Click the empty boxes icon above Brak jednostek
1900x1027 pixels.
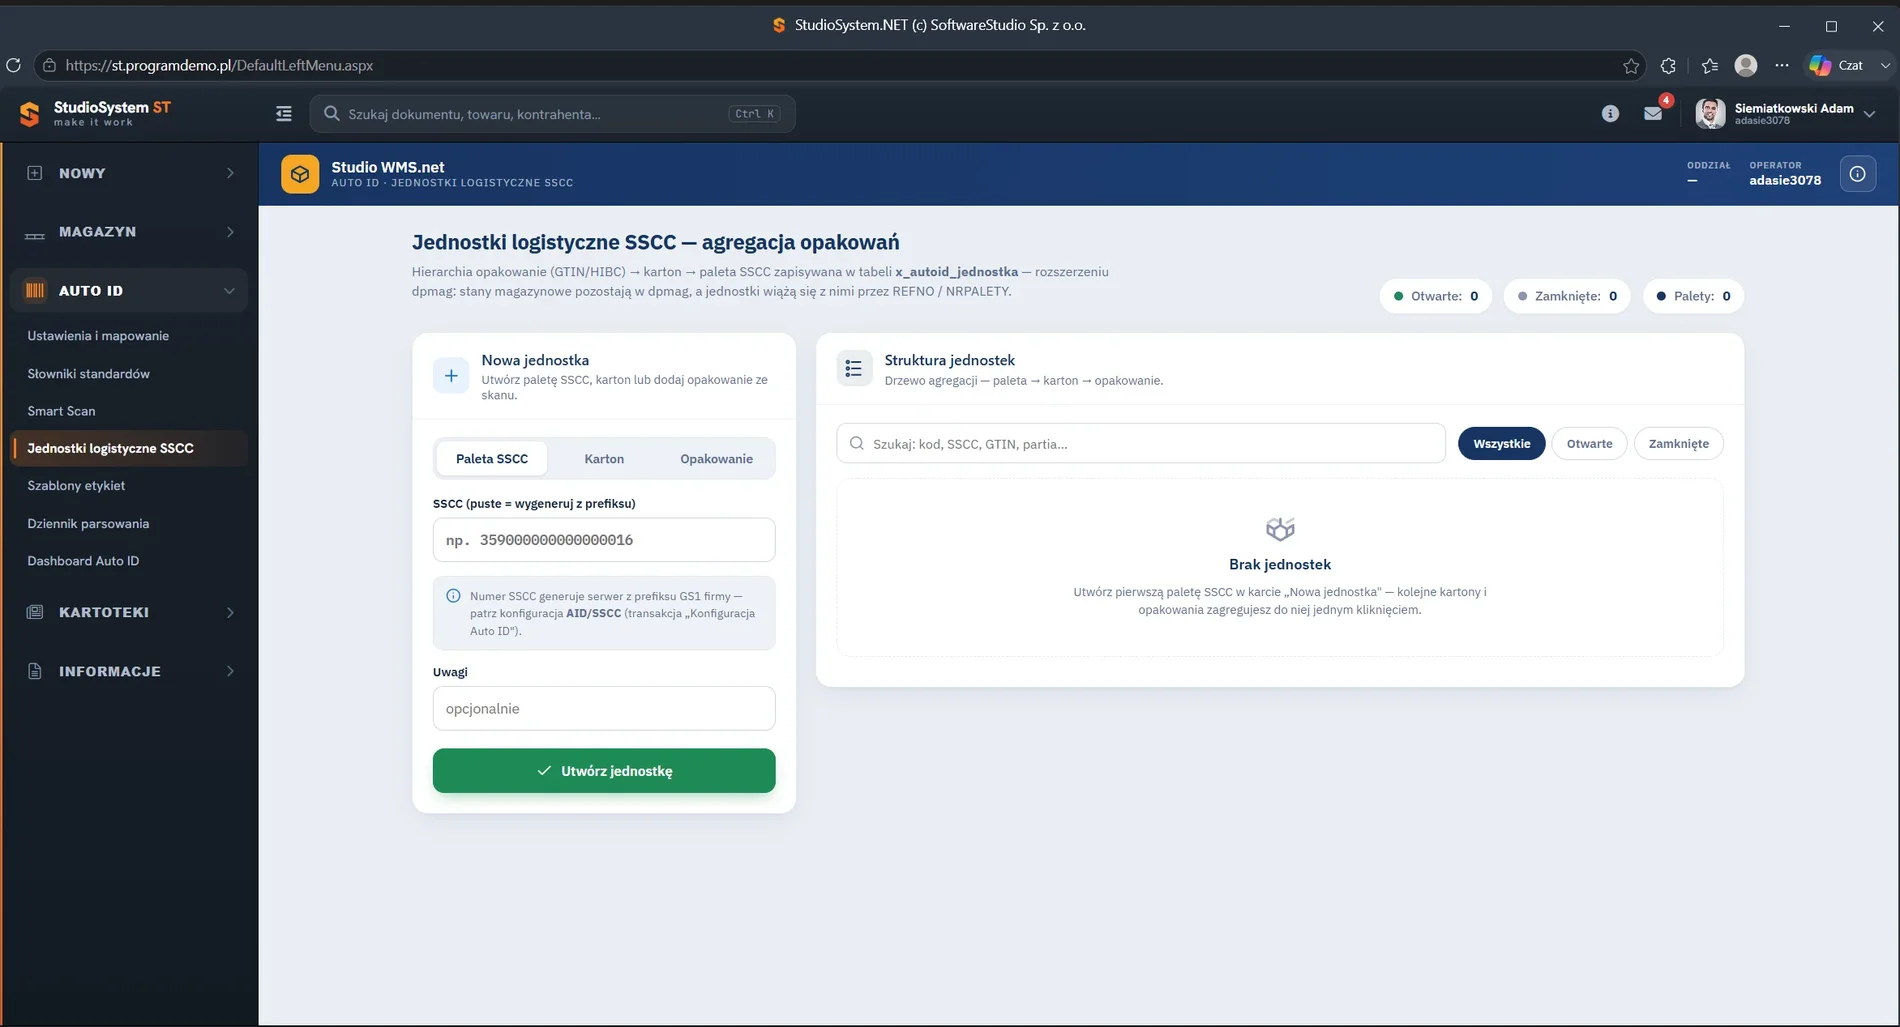click(x=1280, y=528)
